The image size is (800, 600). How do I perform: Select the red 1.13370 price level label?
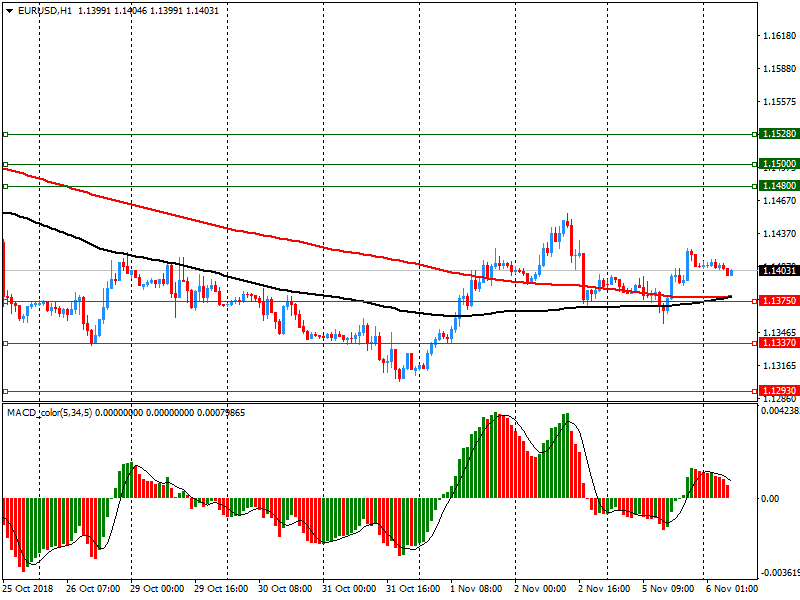(x=779, y=343)
